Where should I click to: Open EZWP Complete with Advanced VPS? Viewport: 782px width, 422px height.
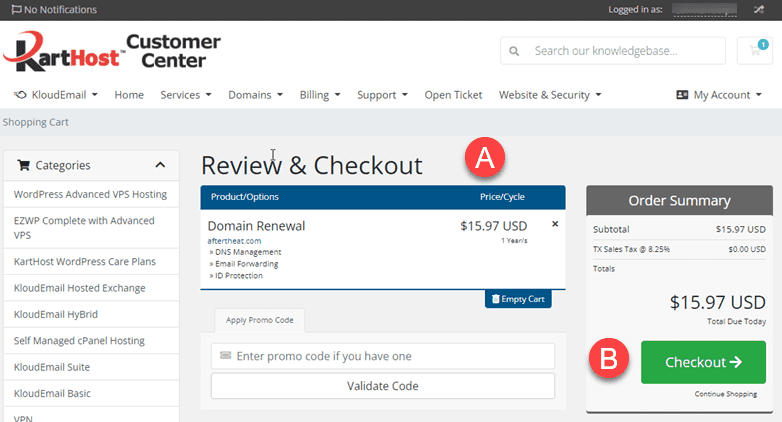click(91, 228)
